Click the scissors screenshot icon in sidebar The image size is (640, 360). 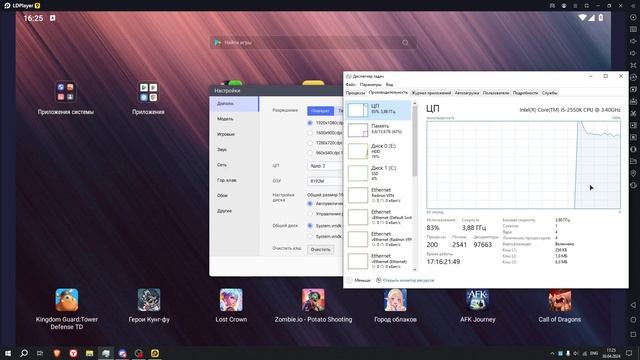tap(633, 113)
